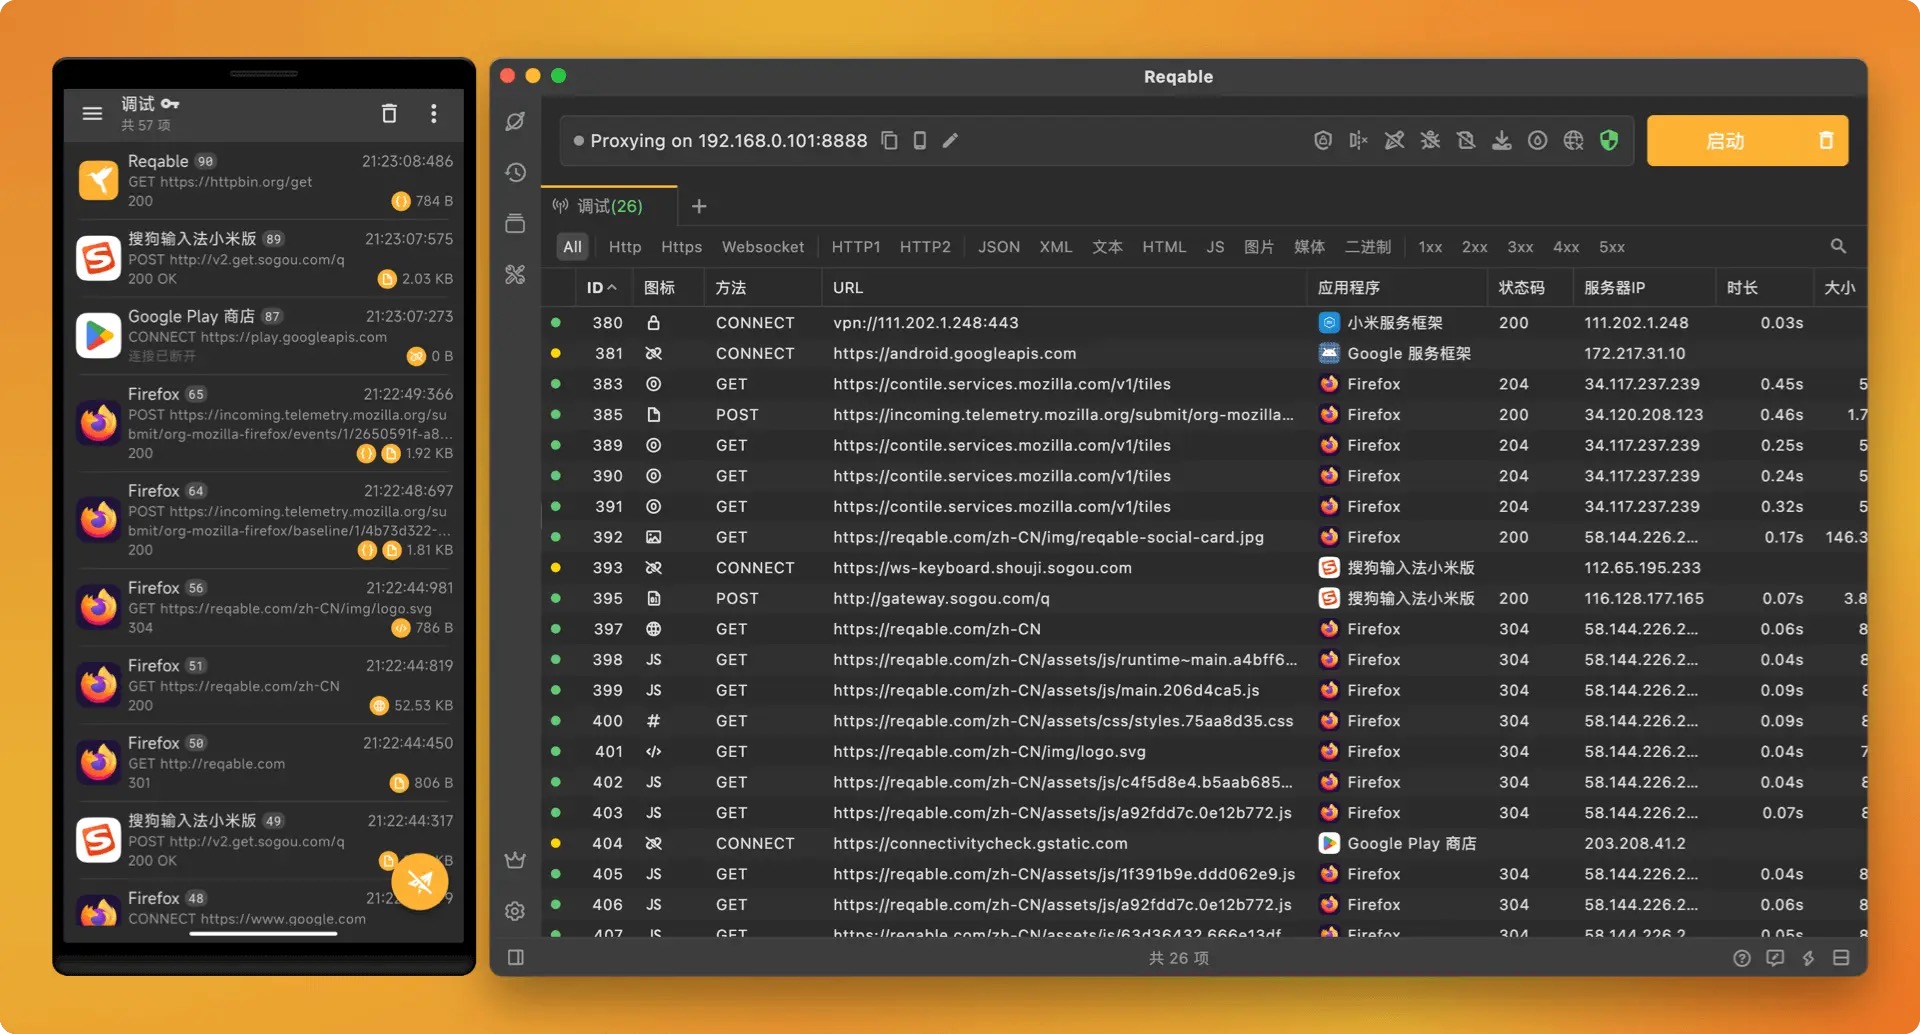This screenshot has width=1920, height=1034.
Task: Filter by 二进制 binary type
Action: coord(1368,247)
